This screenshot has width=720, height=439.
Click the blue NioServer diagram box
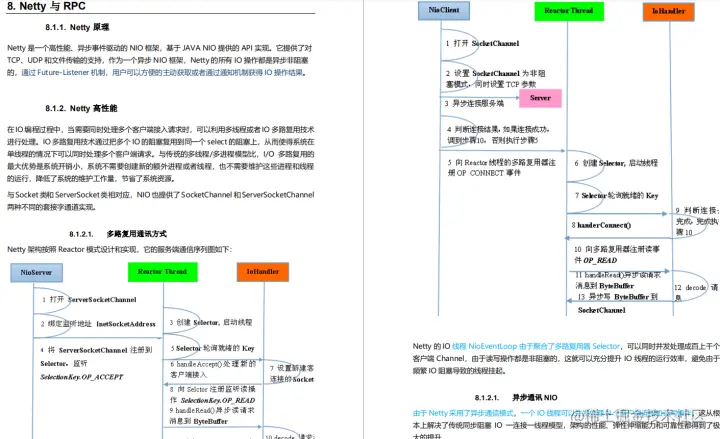tap(37, 272)
